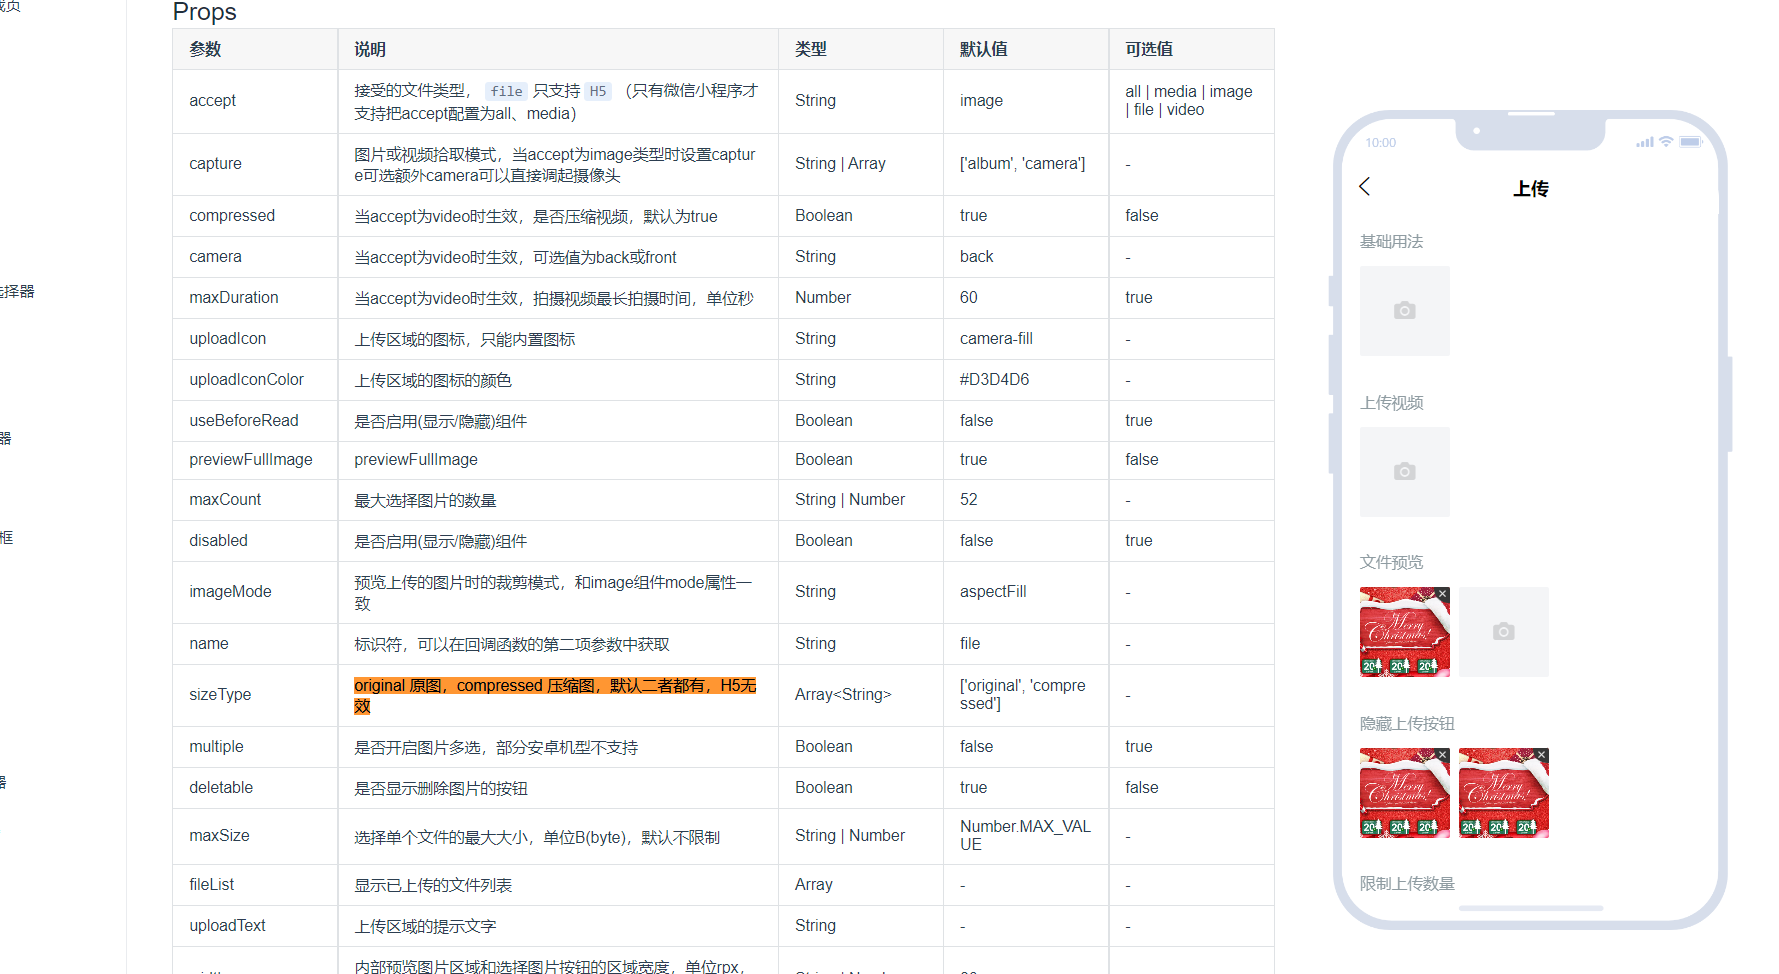Click the camera upload box in 文件预览

point(1503,632)
